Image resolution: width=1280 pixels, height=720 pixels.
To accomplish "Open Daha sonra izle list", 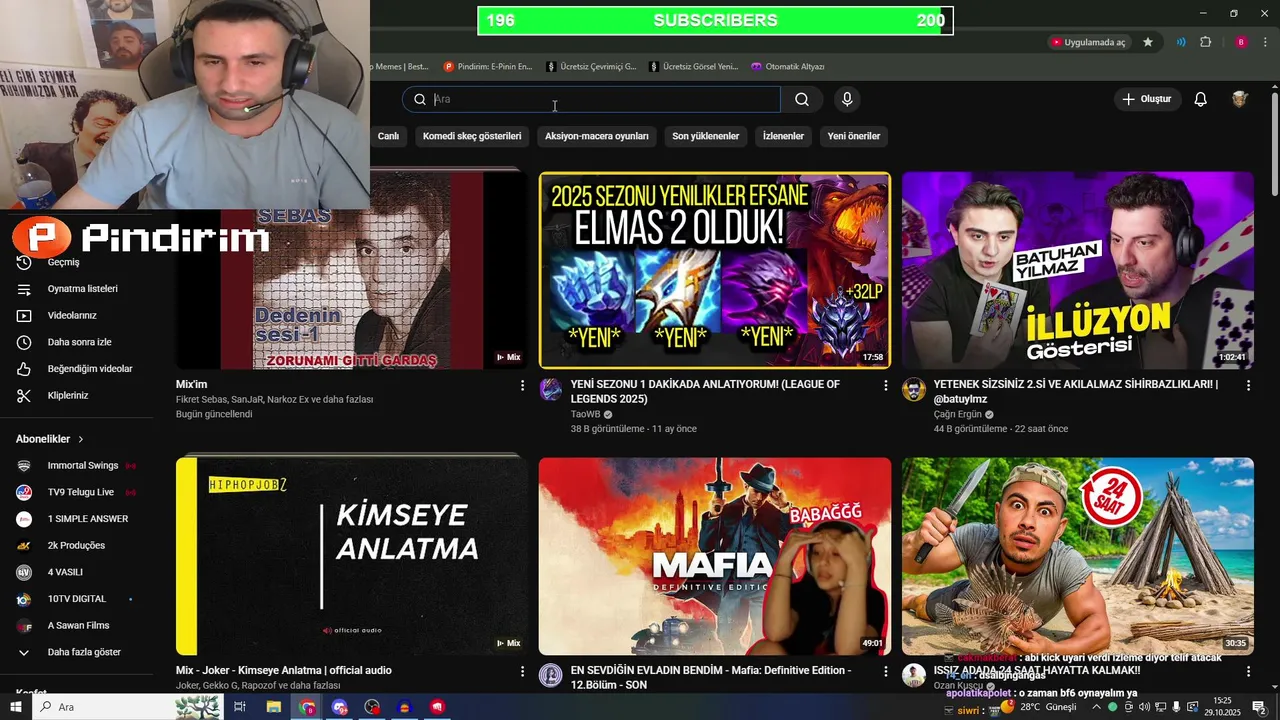I will coord(80,342).
